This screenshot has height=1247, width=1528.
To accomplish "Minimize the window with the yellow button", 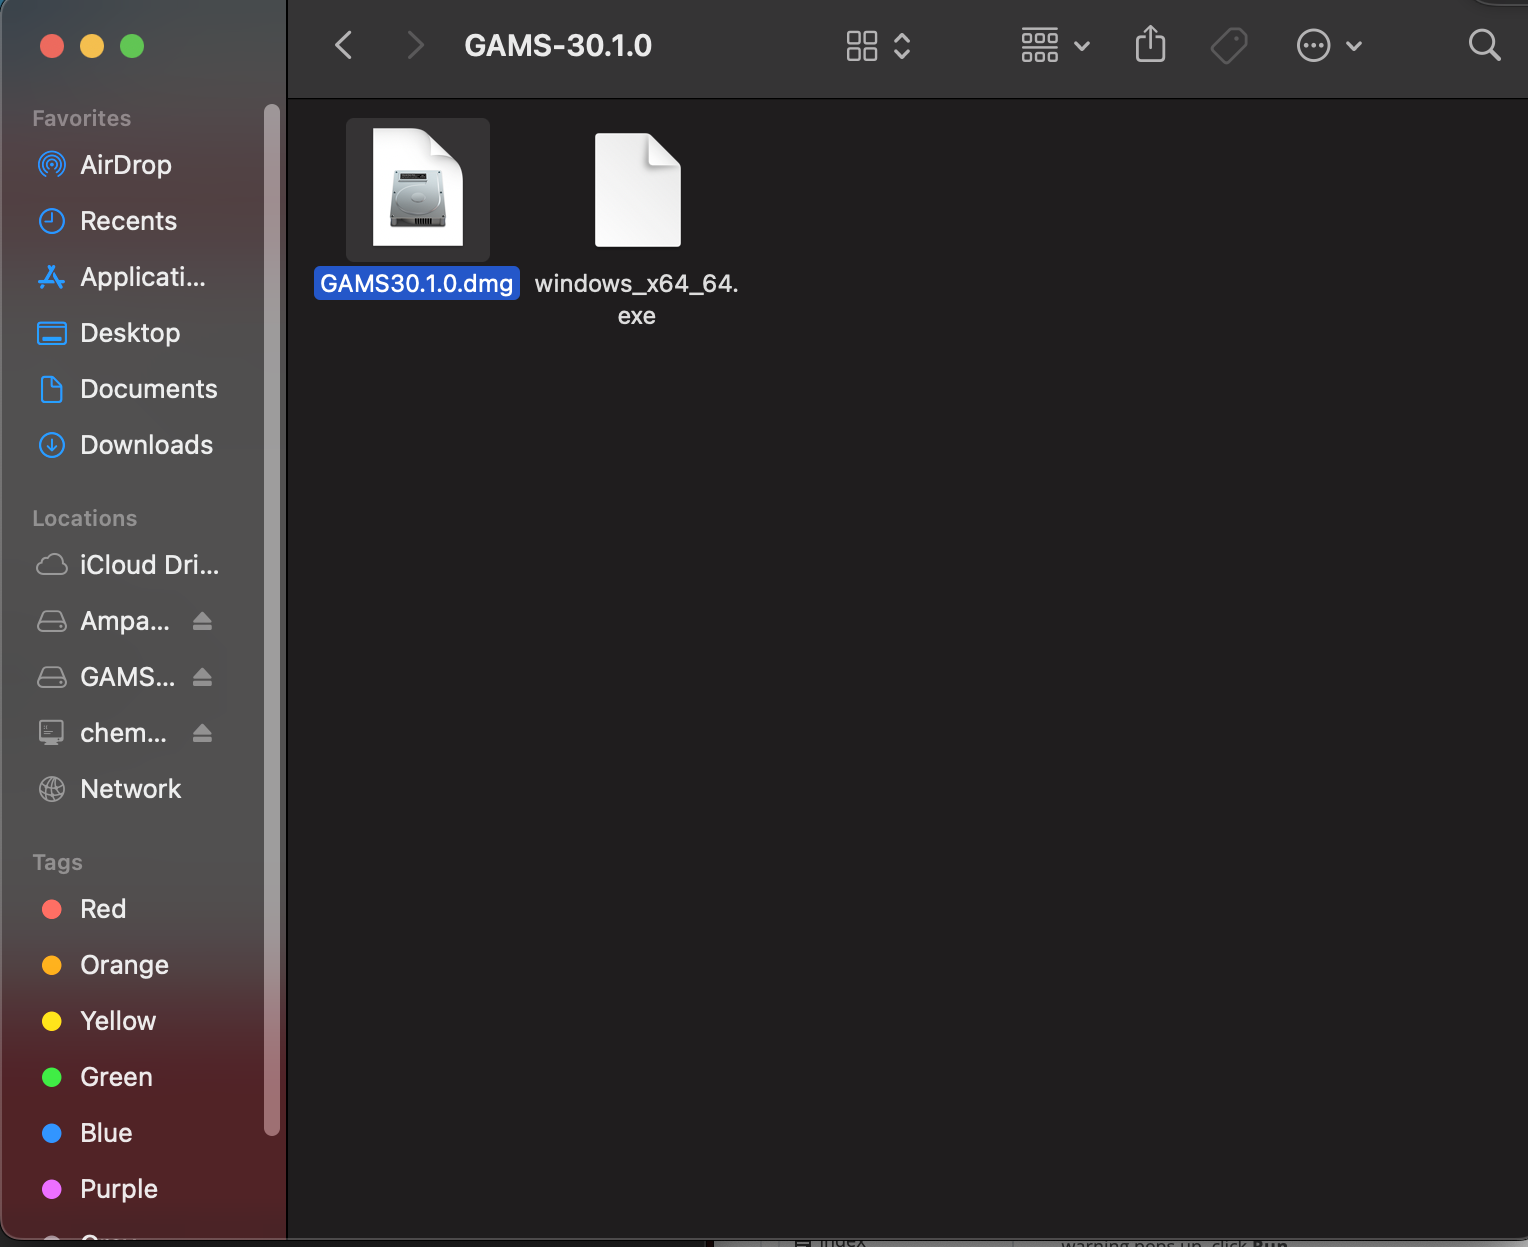I will (x=92, y=46).
